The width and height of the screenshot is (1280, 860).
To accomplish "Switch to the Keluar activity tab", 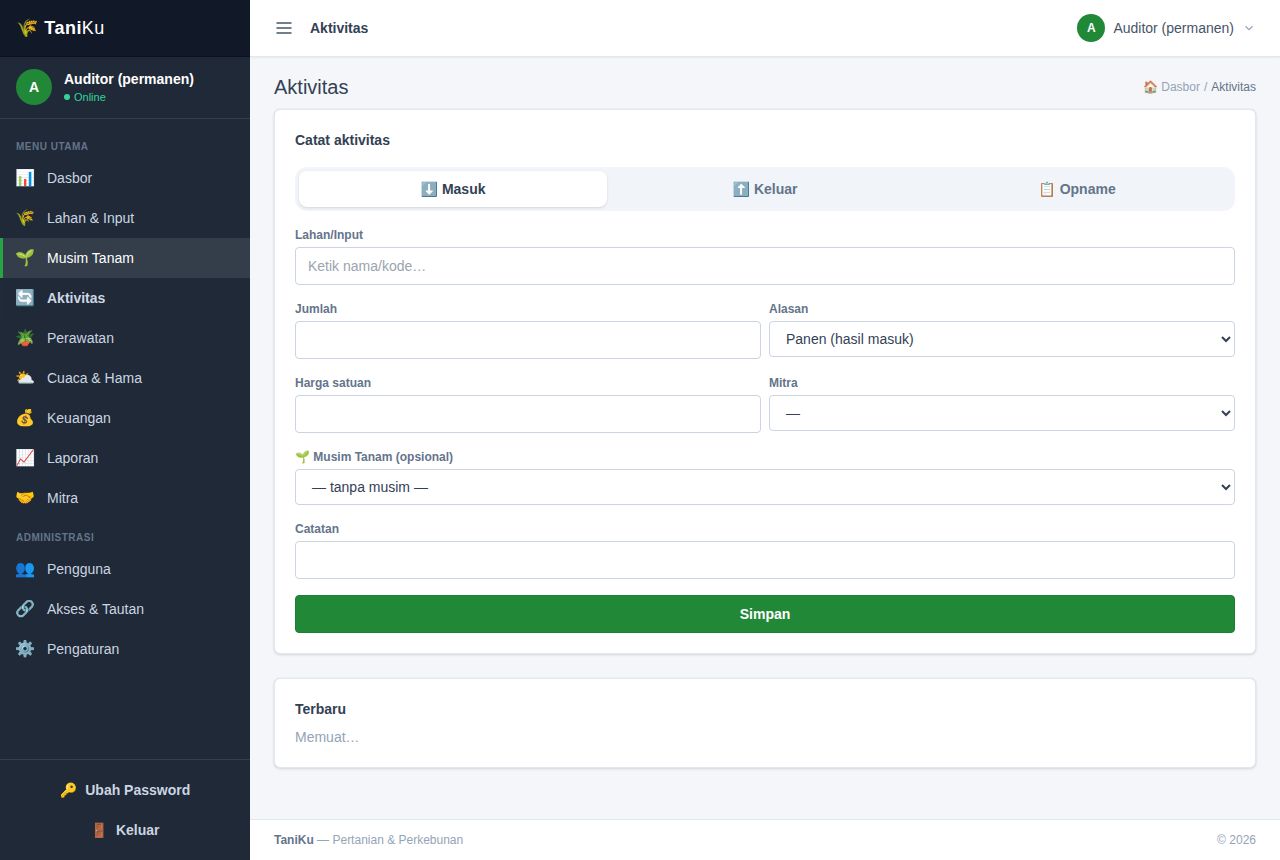I will [x=765, y=189].
